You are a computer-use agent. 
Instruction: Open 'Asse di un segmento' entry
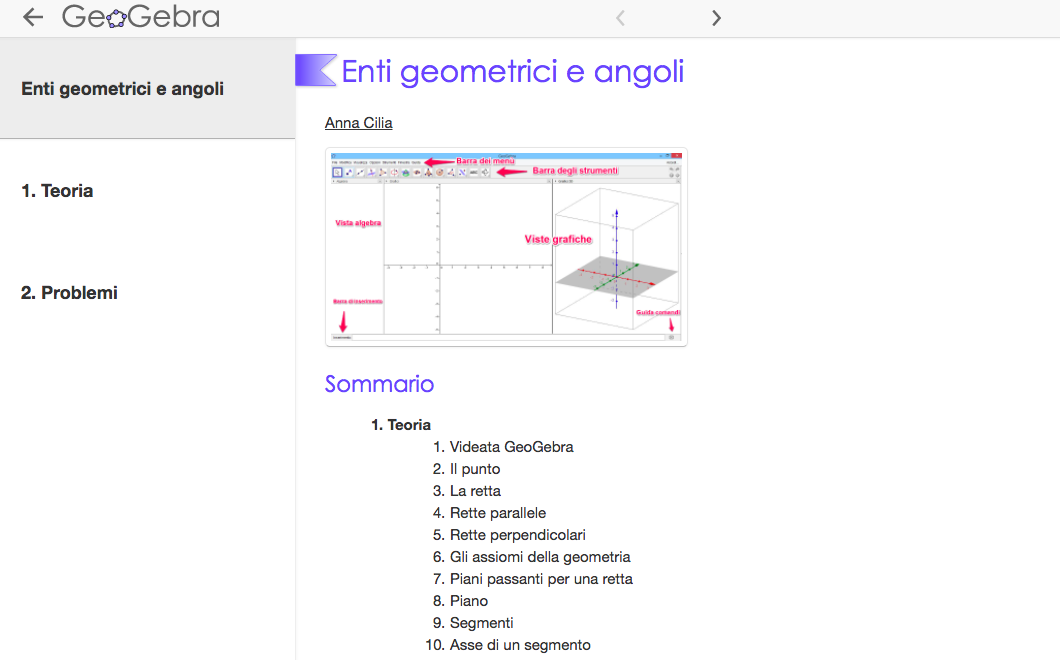pyautogui.click(x=521, y=645)
